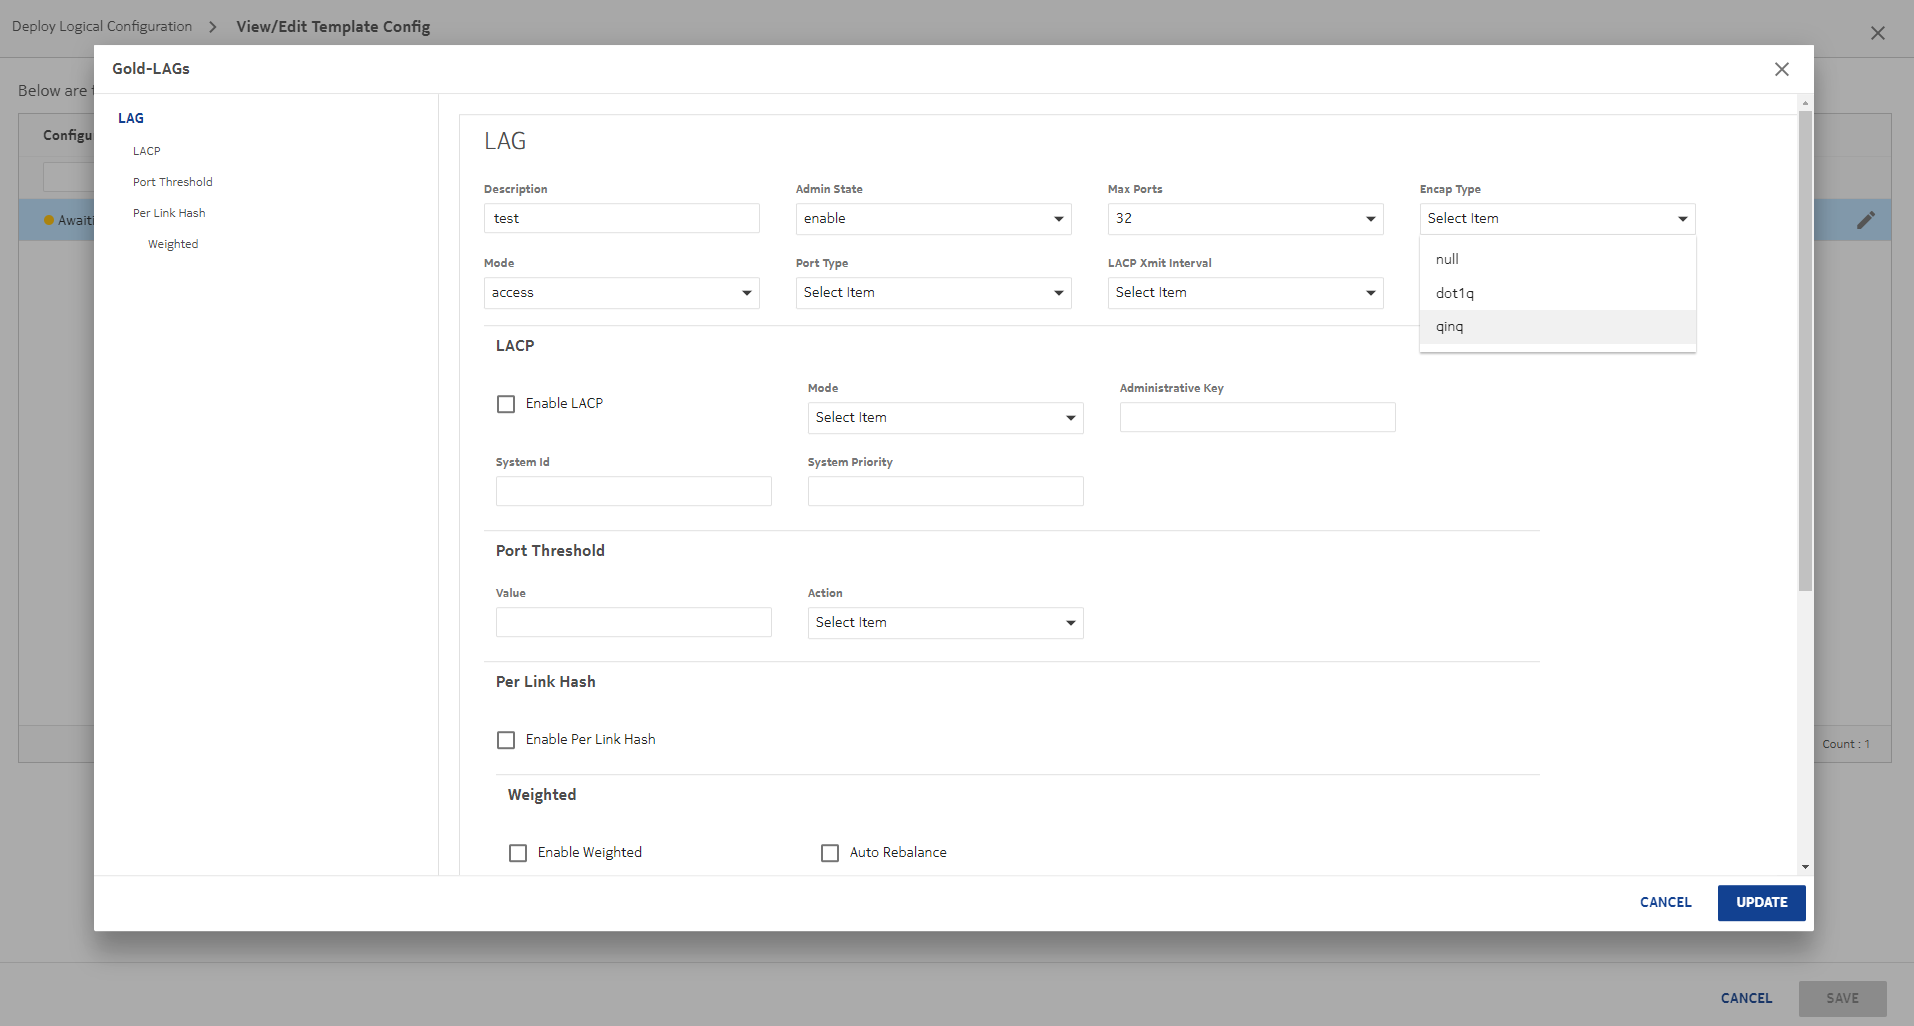The height and width of the screenshot is (1026, 1914).
Task: Choose null from Encap Type list
Action: click(x=1557, y=259)
